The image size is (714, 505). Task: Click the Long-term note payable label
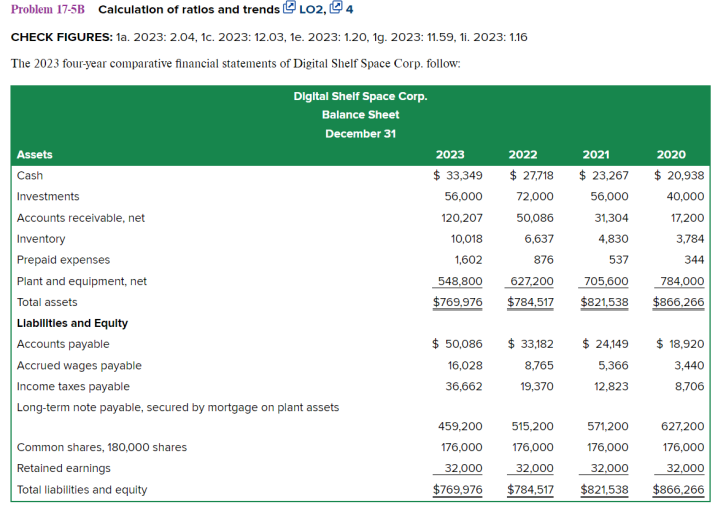tap(178, 408)
